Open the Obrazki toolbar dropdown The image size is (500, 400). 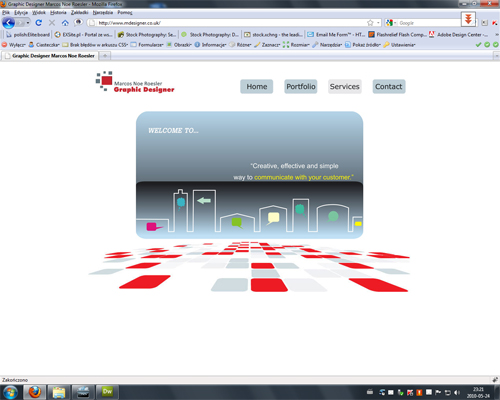(179, 45)
